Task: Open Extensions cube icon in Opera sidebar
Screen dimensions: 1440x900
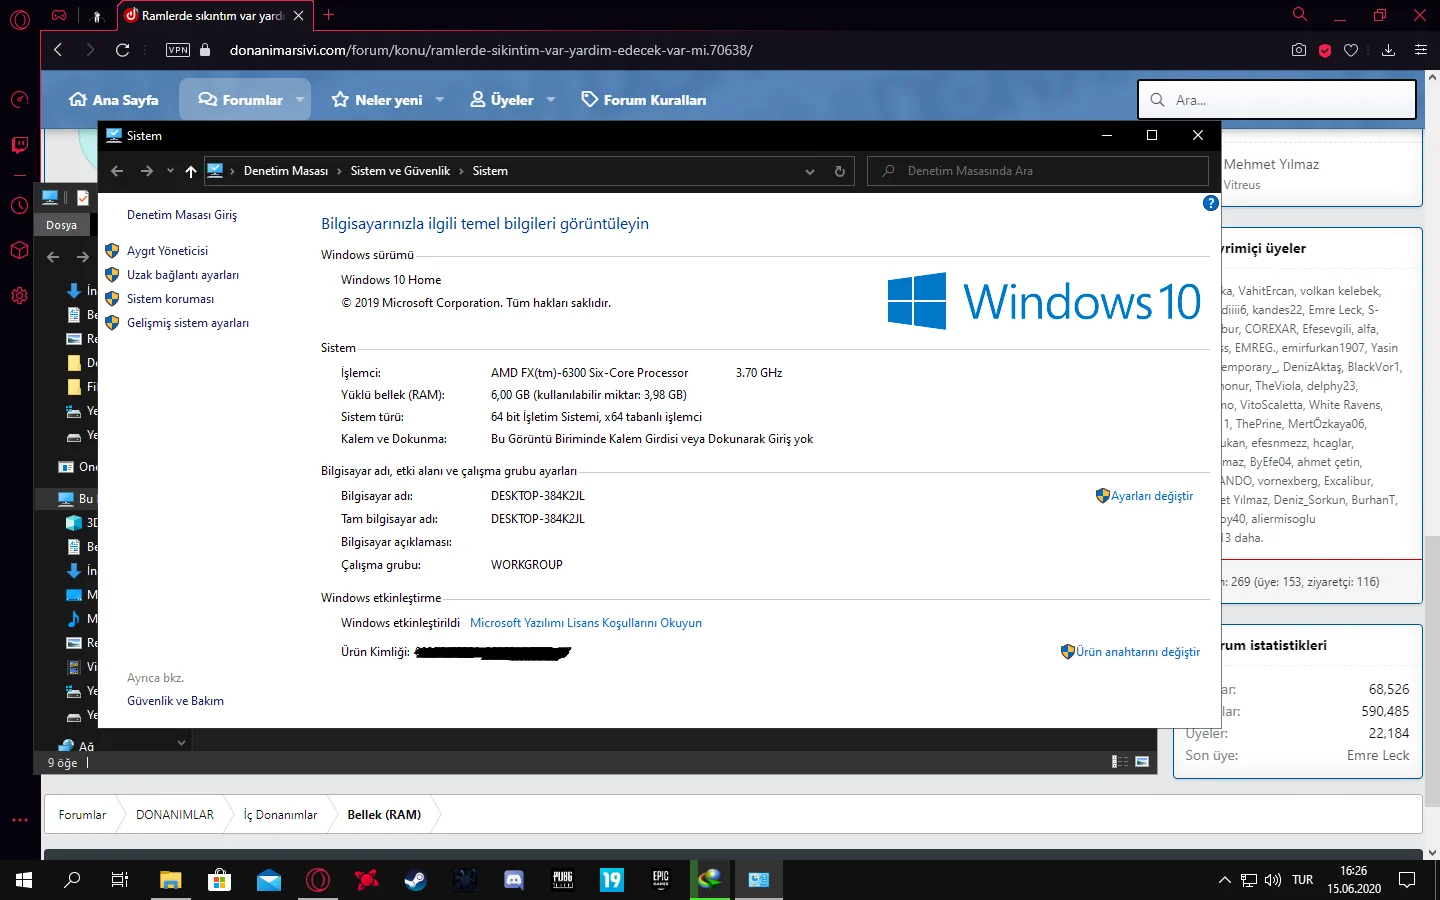Action: [x=19, y=250]
